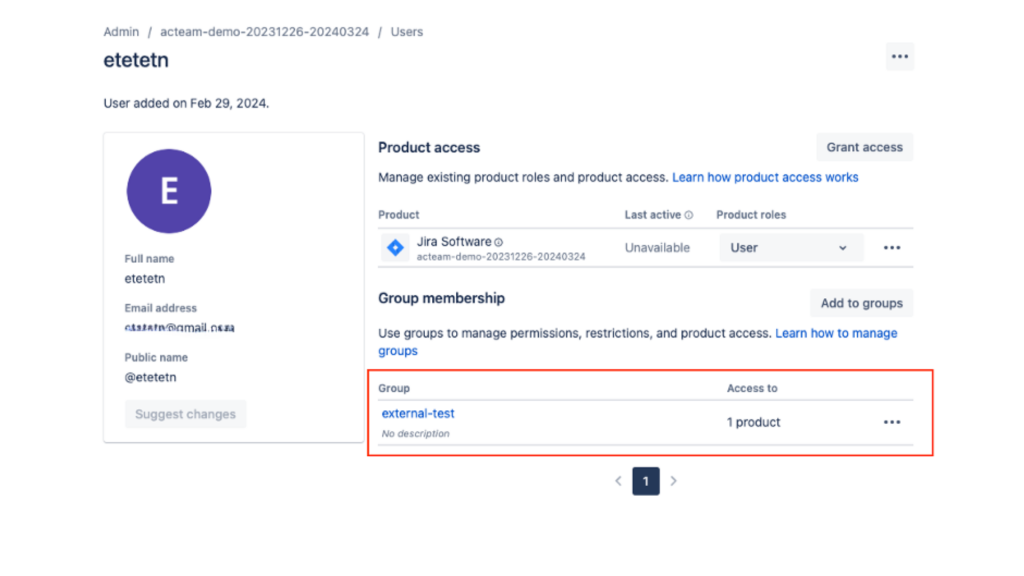Open Learn how product access works link

[765, 177]
